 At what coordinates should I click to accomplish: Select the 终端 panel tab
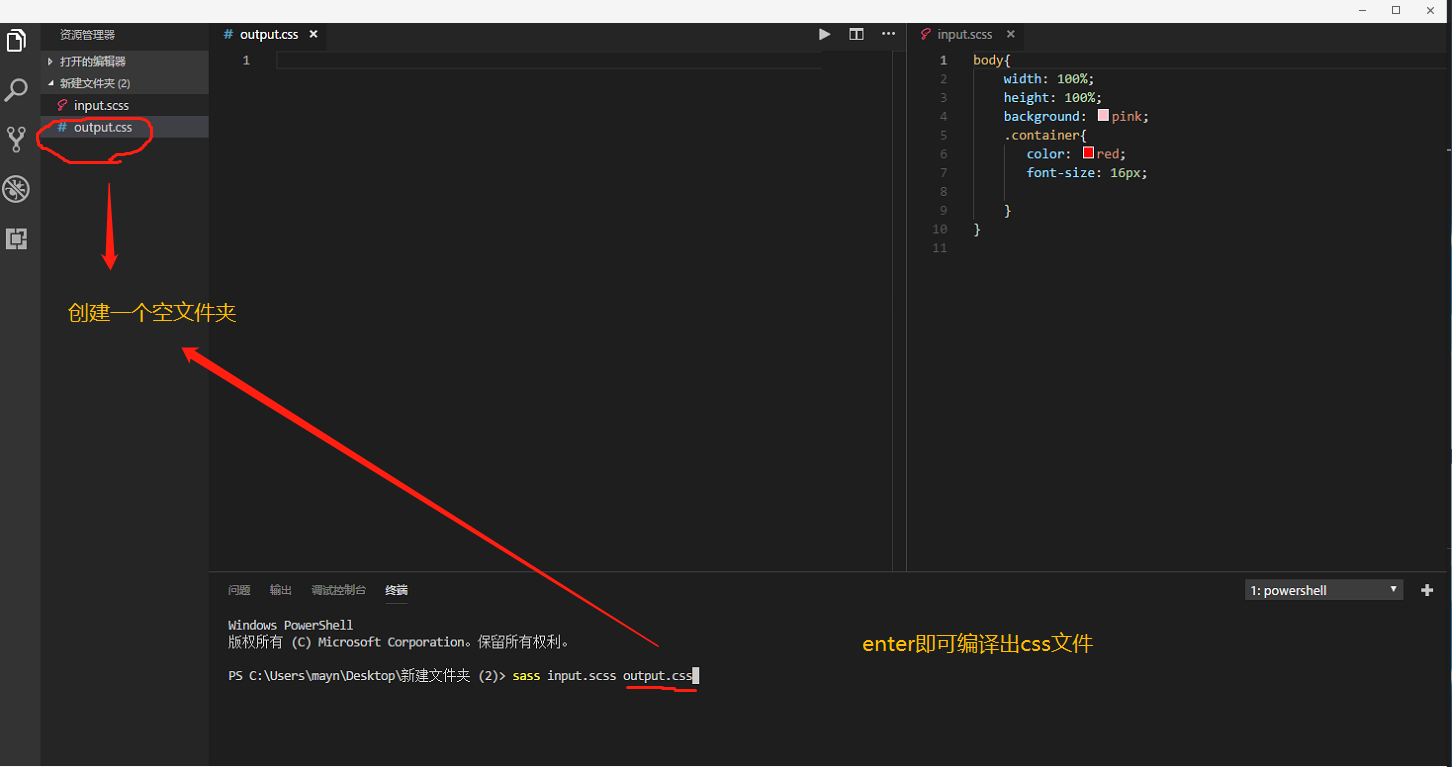pos(396,590)
